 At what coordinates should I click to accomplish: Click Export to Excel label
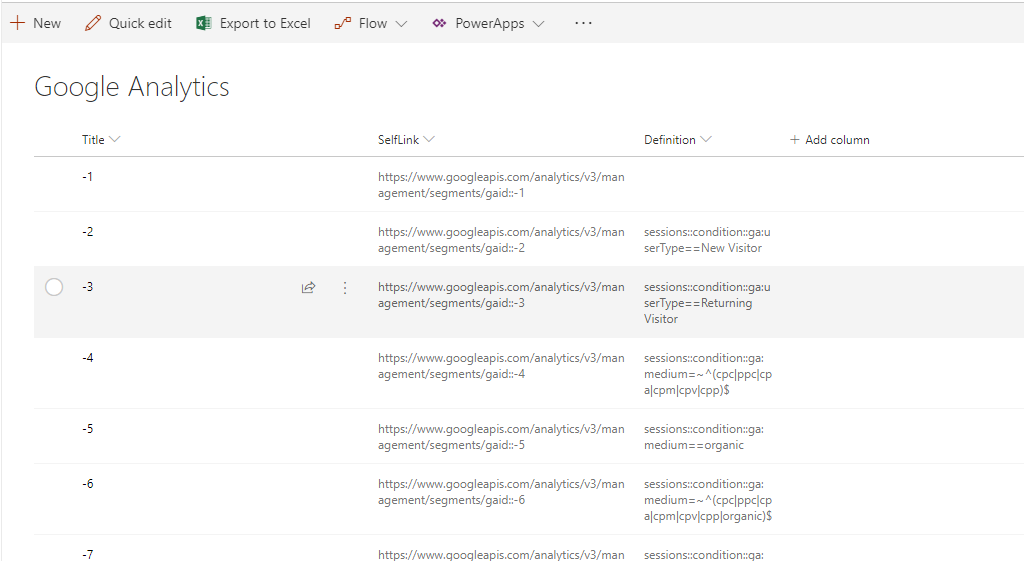(265, 23)
